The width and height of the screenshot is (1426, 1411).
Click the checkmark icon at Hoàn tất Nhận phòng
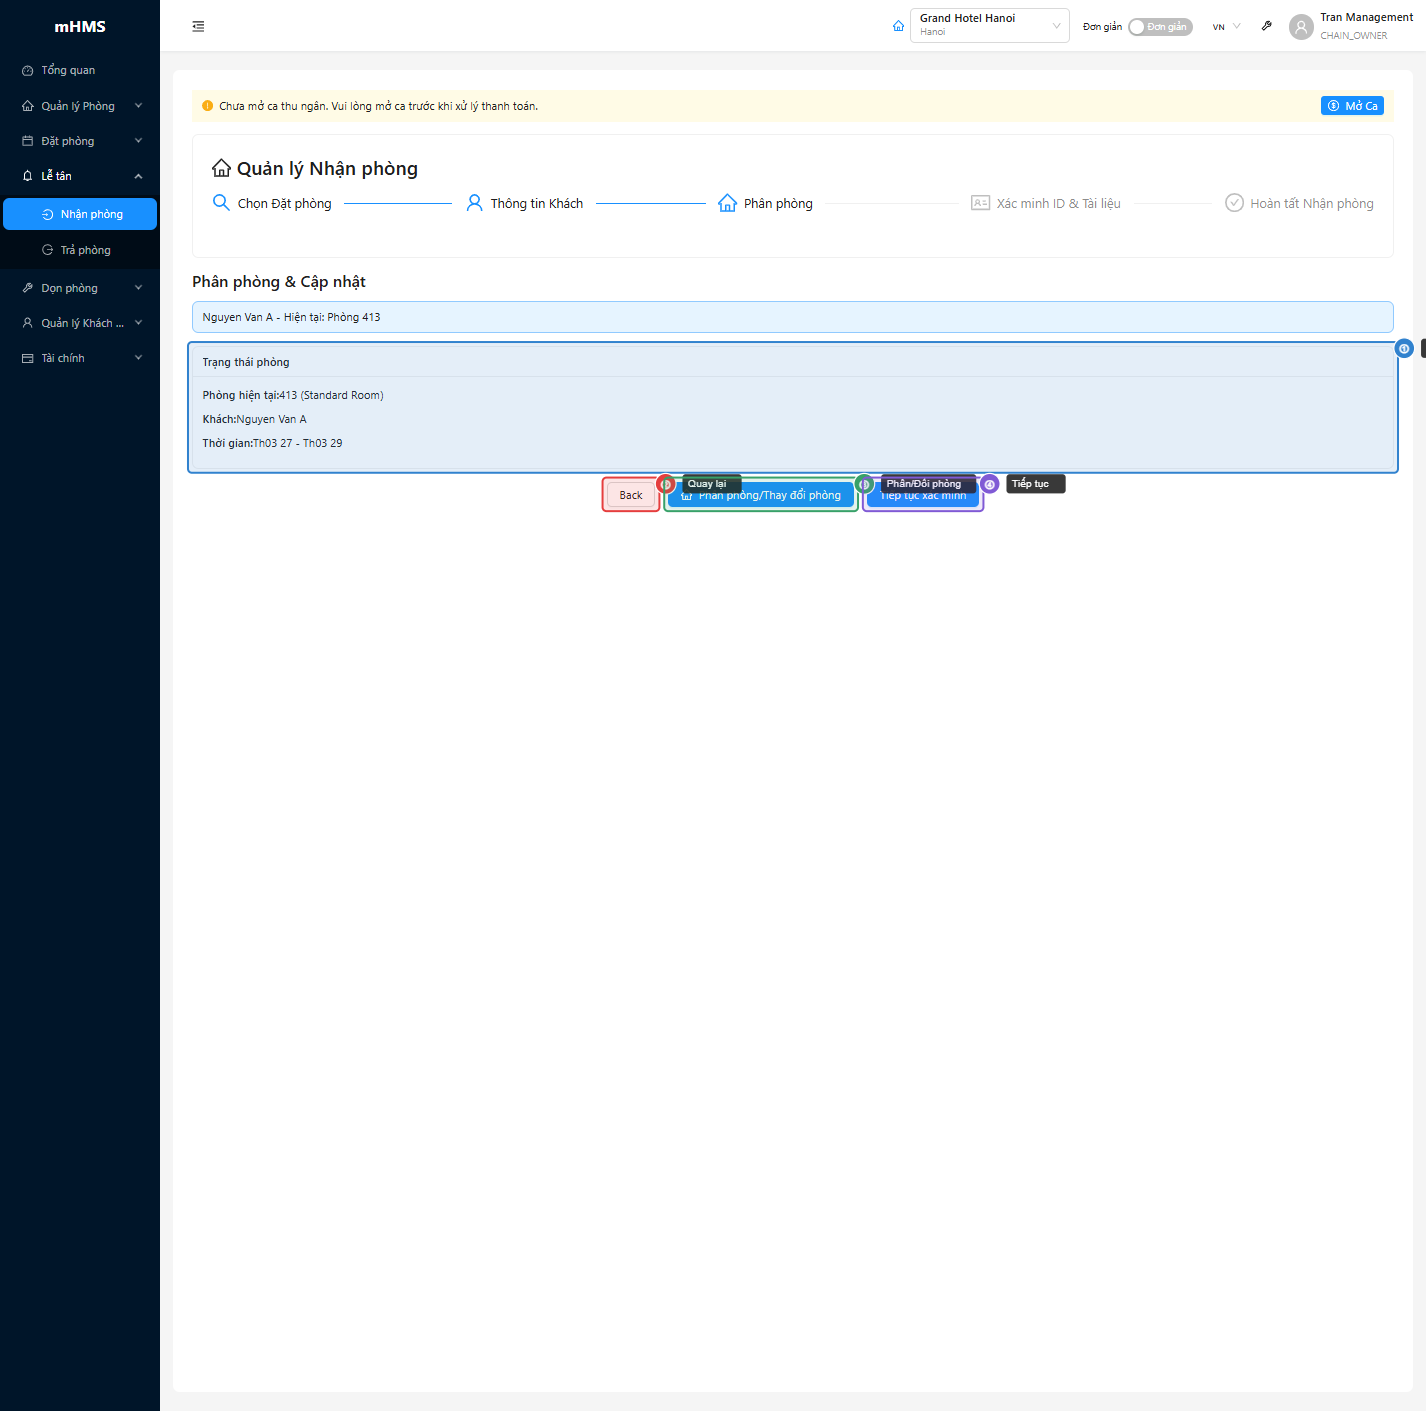pos(1234,203)
